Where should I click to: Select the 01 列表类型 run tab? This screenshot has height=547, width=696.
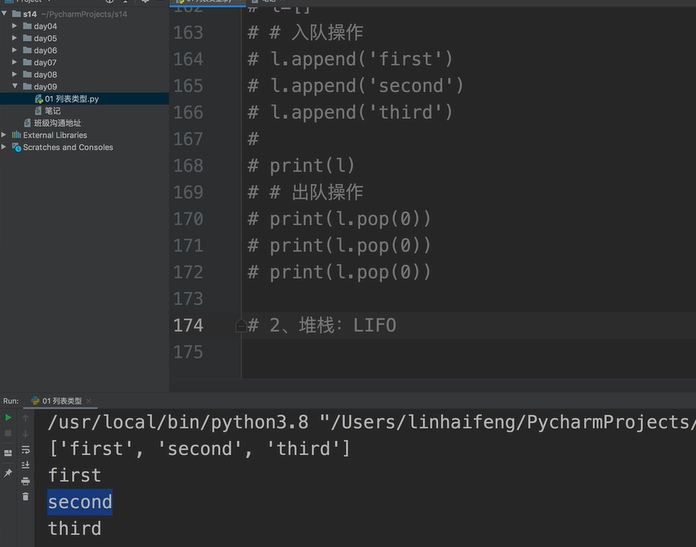(58, 400)
